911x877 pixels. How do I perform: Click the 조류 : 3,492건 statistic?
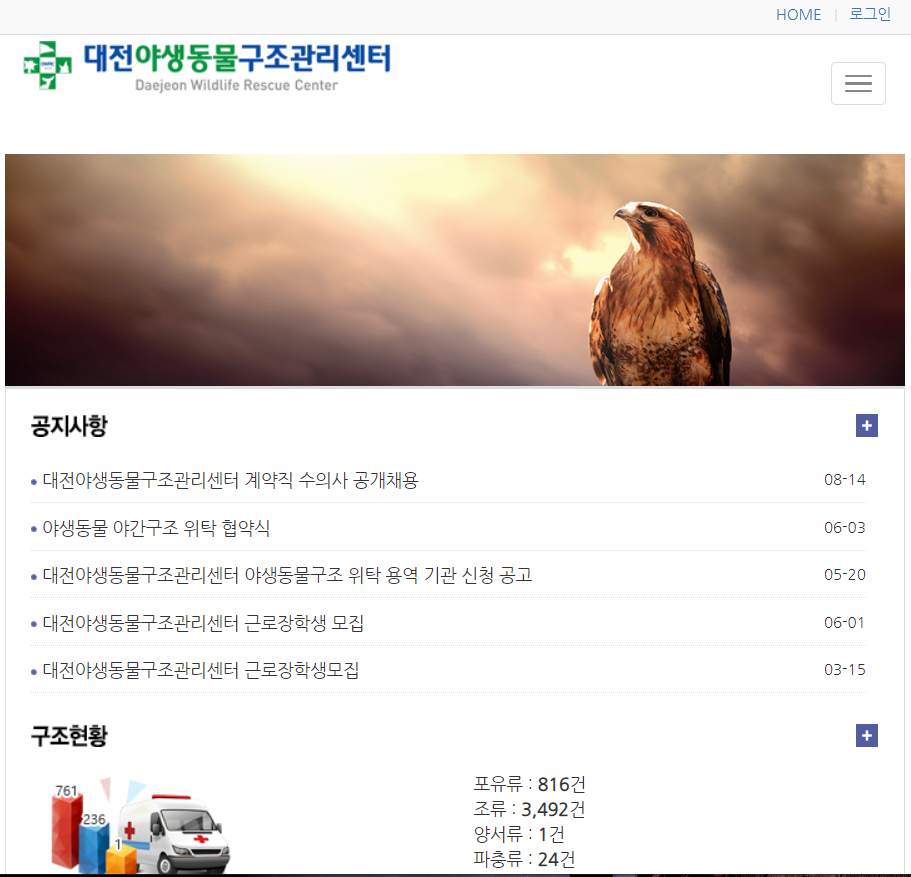[x=529, y=809]
